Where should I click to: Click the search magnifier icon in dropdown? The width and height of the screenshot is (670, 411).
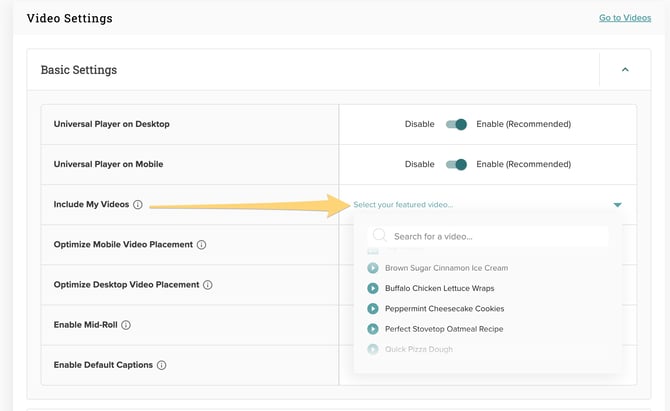380,237
